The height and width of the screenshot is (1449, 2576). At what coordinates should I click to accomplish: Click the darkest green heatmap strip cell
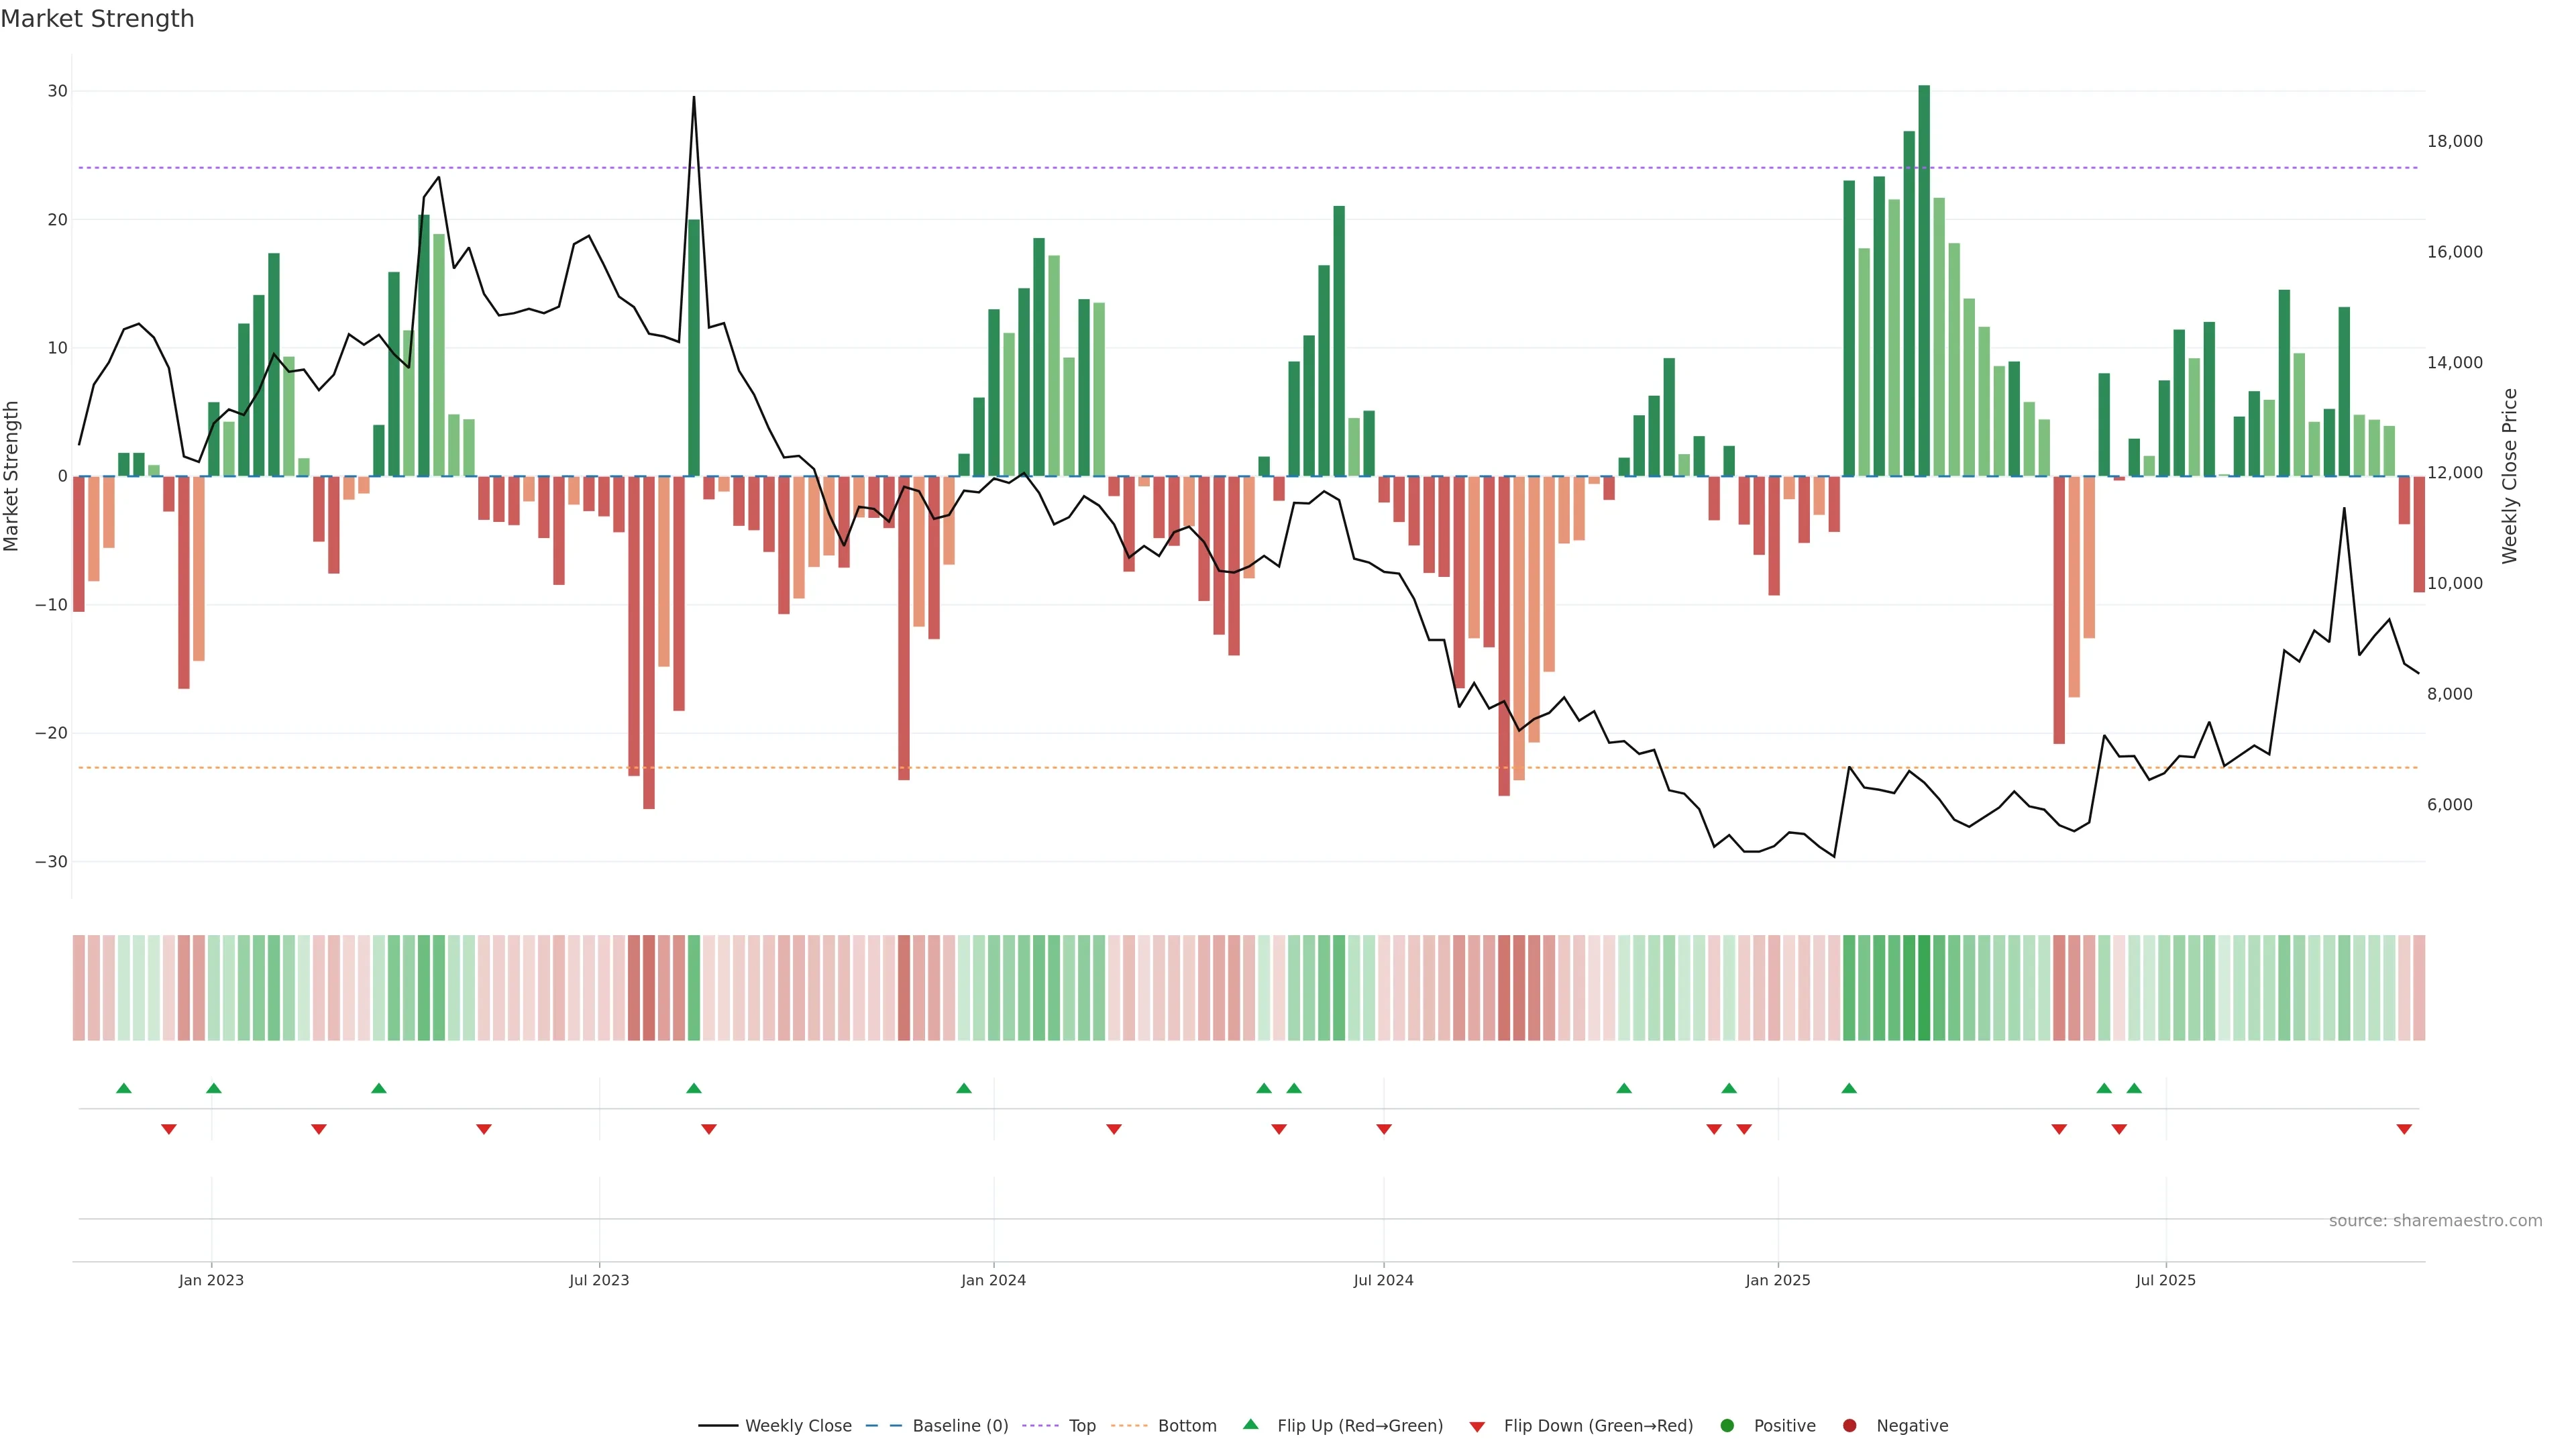pos(1924,987)
